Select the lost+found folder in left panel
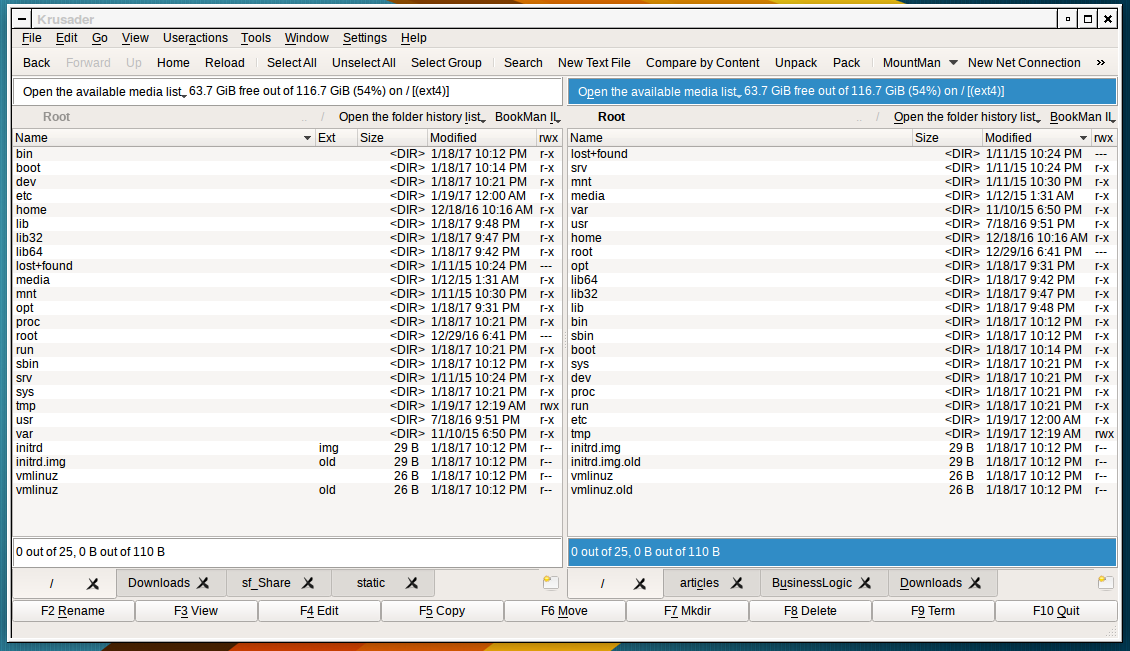This screenshot has height=651, width=1130. tap(287, 266)
